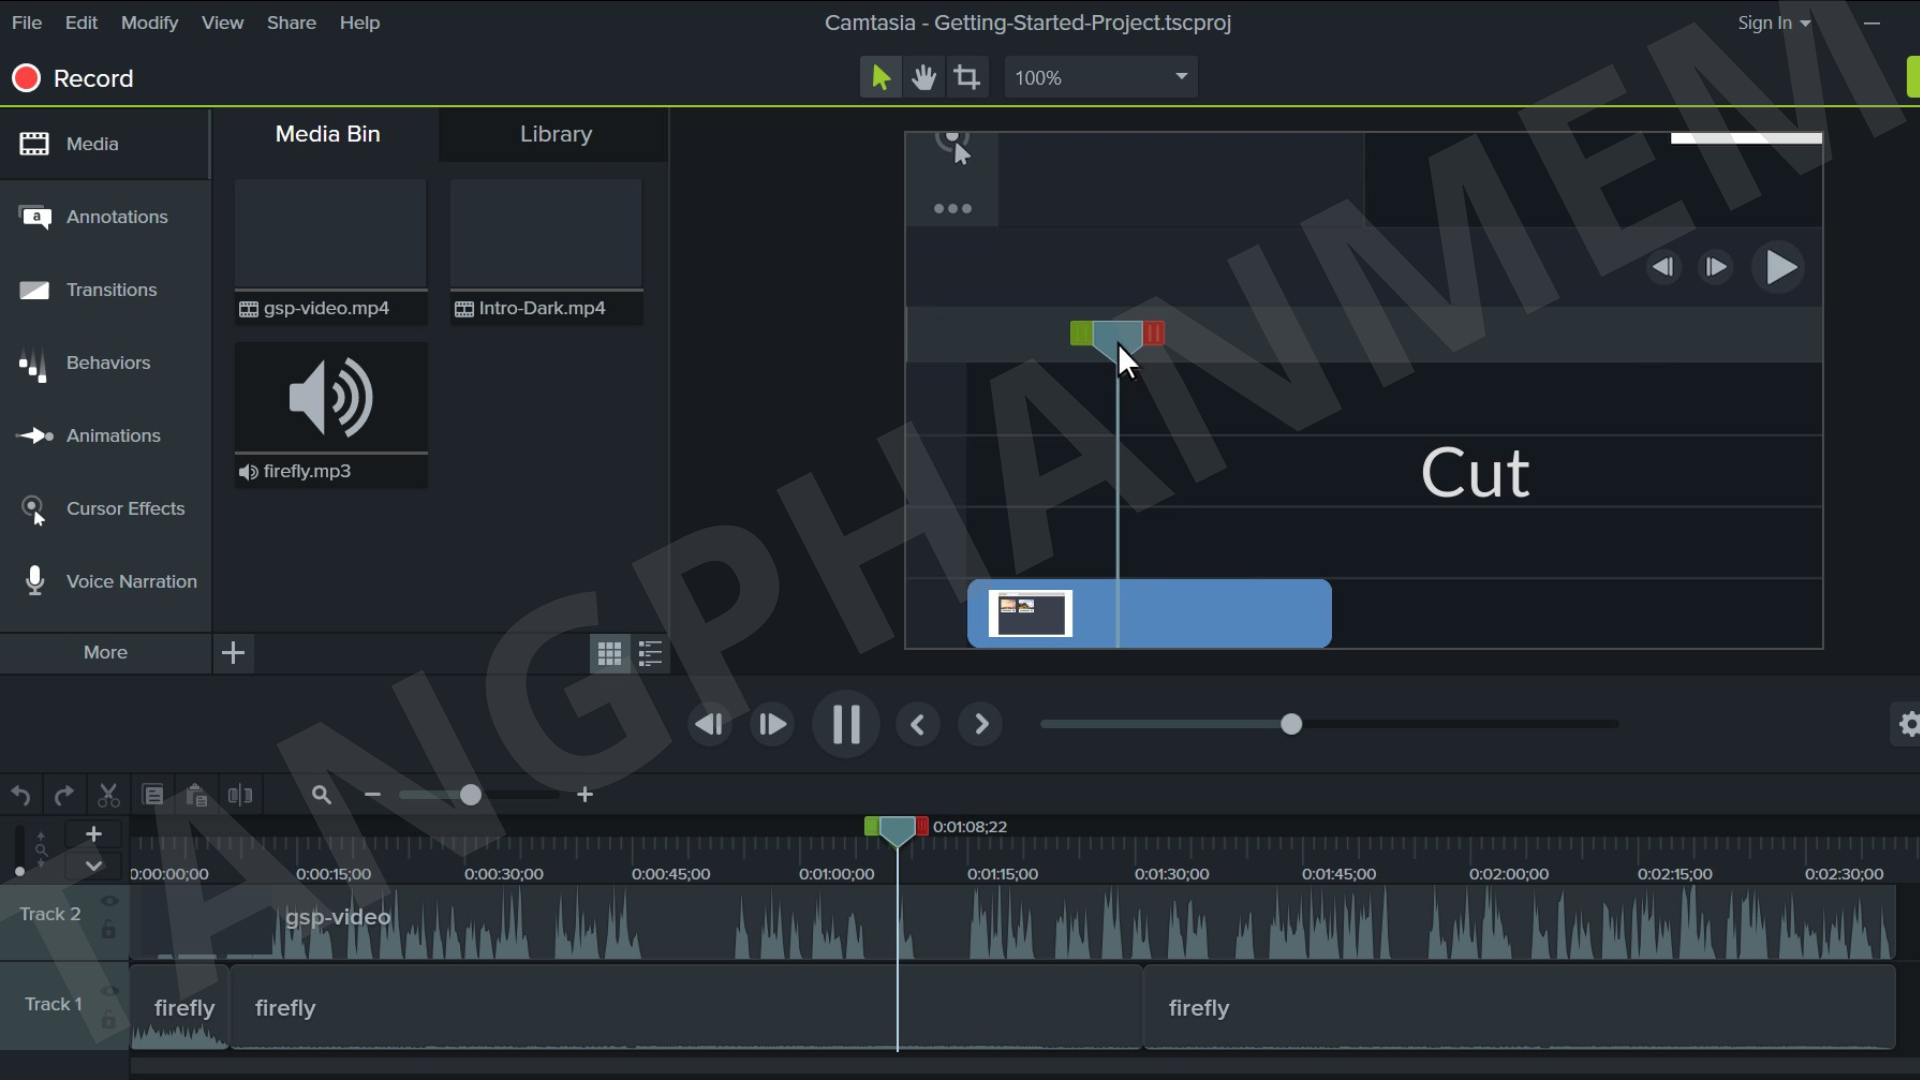Click the Undo arrow icon
Image resolution: width=1920 pixels, height=1080 pixels.
tap(21, 796)
